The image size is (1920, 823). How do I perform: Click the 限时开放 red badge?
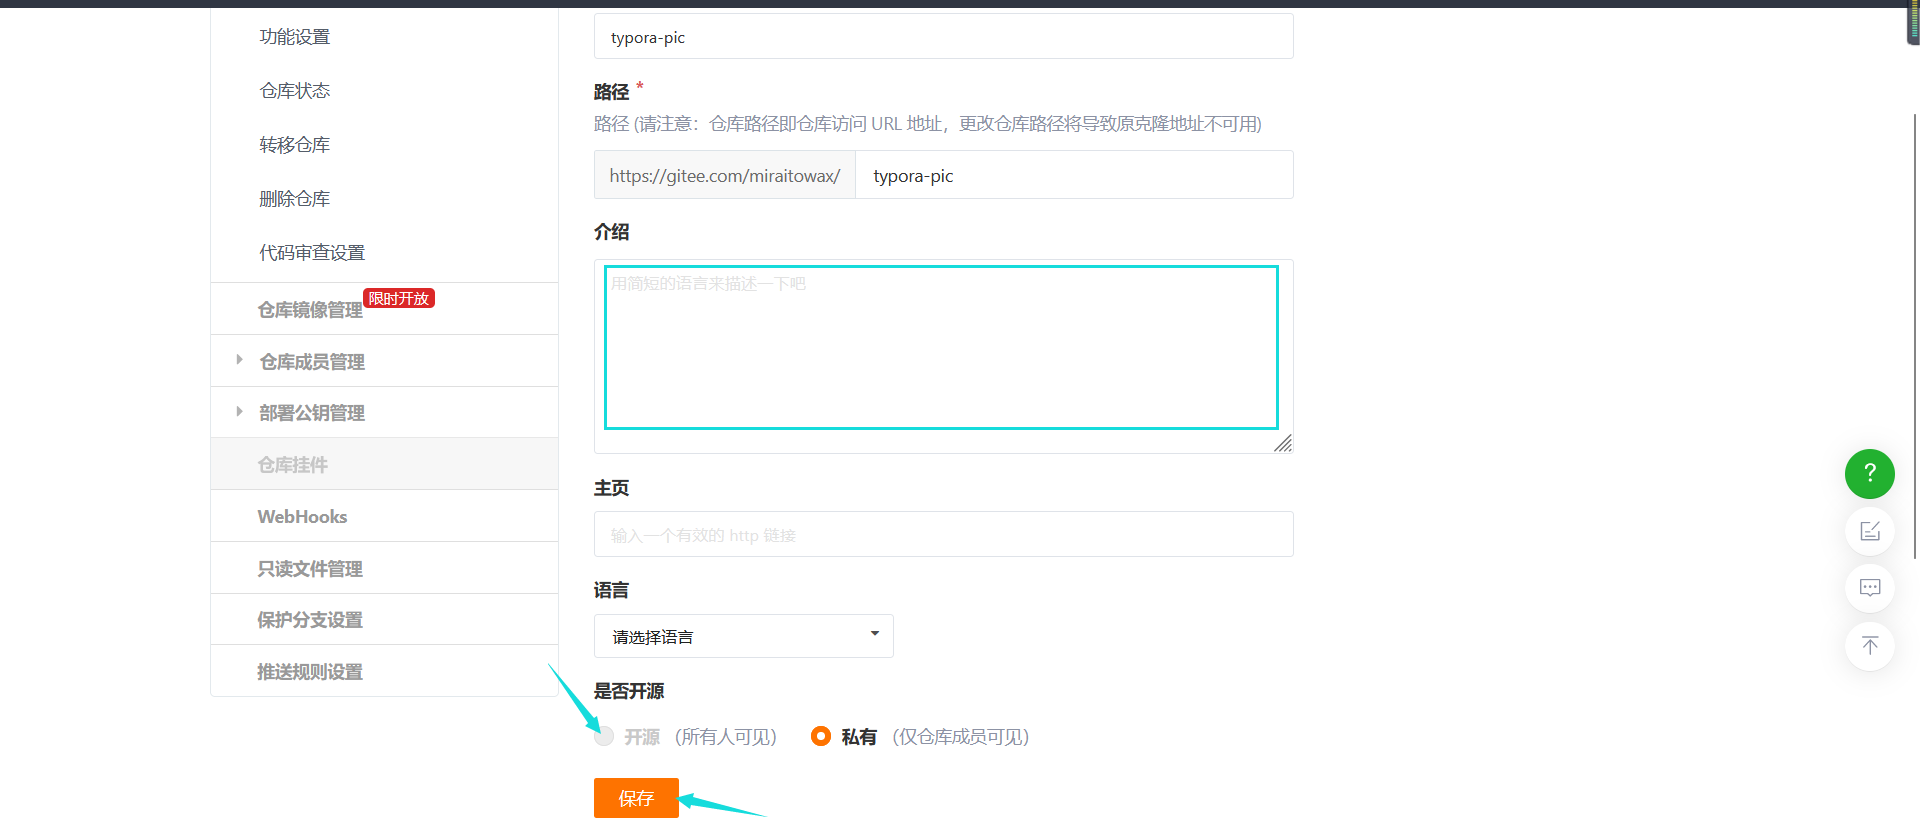399,298
